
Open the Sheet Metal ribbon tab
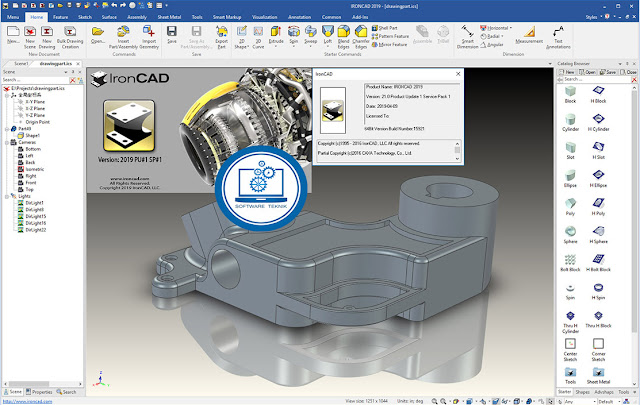pos(169,17)
